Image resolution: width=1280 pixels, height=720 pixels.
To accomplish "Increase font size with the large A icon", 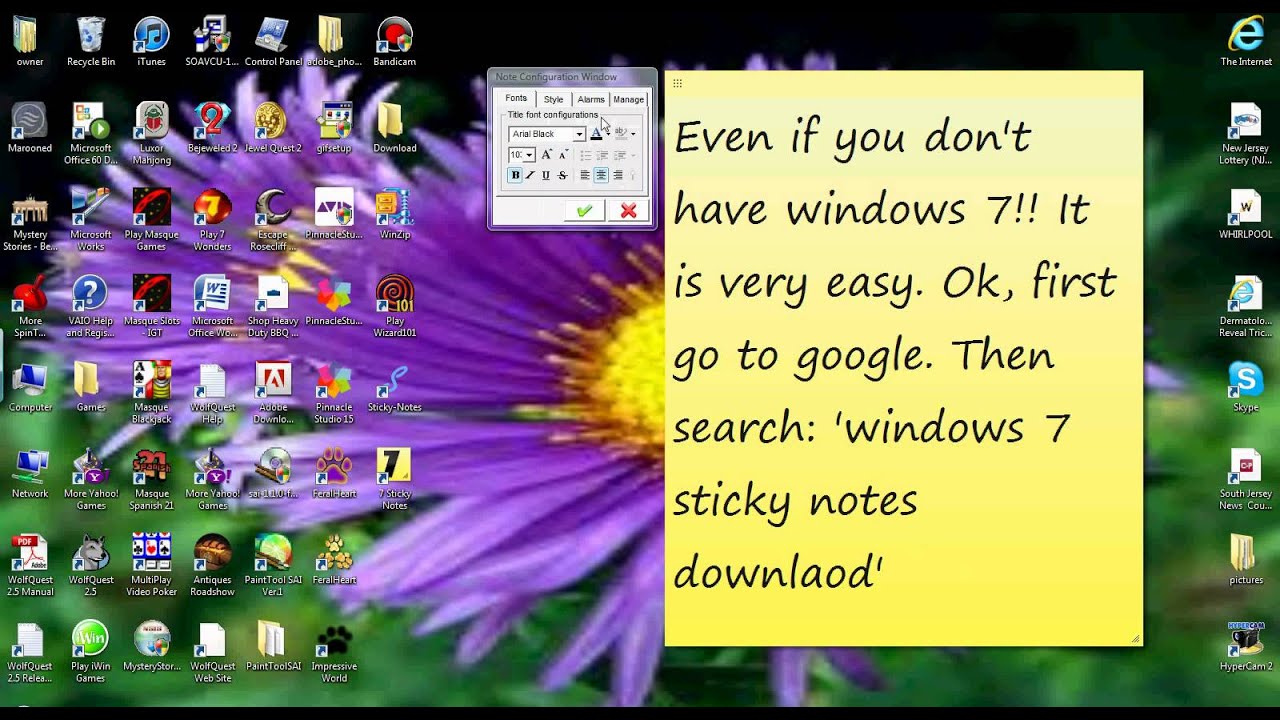I will click(x=546, y=155).
